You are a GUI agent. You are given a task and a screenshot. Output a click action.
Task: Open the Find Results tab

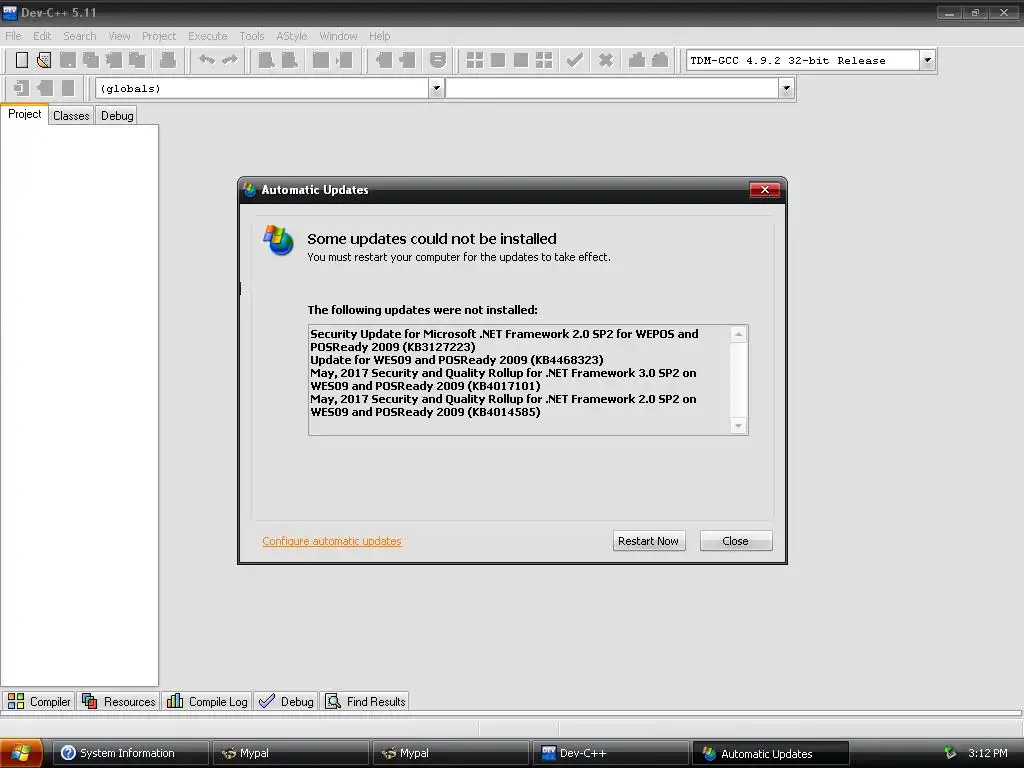coord(366,701)
